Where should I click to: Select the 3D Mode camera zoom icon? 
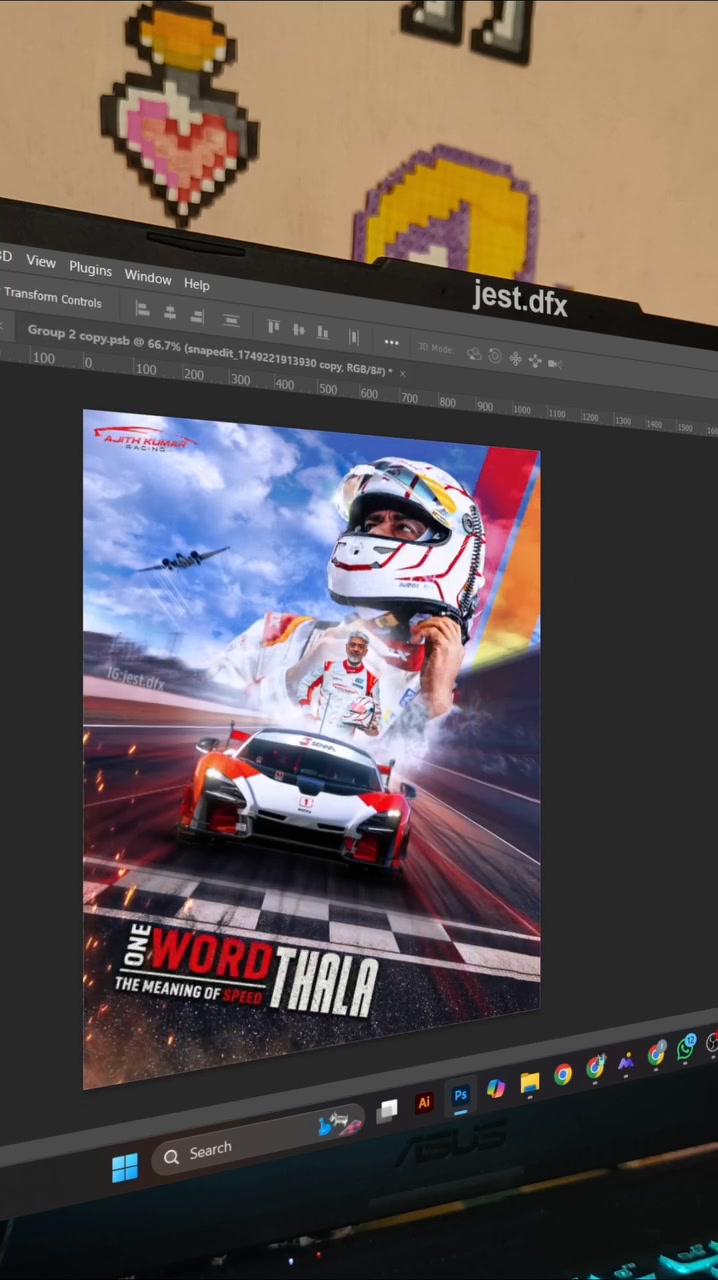coord(555,363)
